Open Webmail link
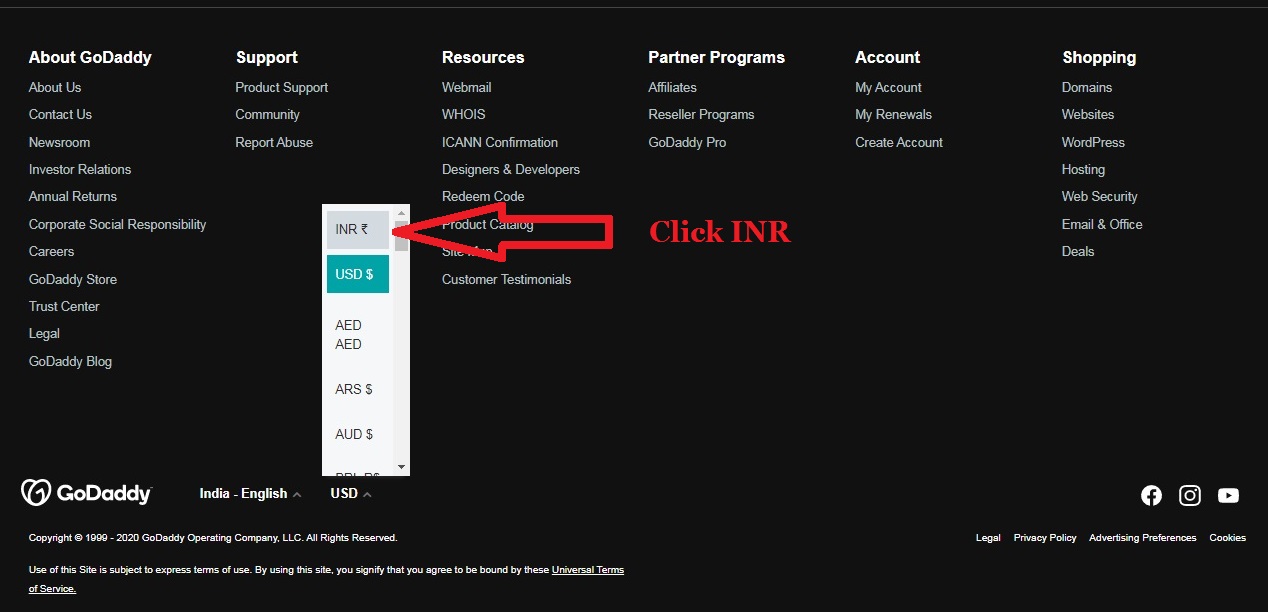This screenshot has height=612, width=1268. [x=467, y=87]
